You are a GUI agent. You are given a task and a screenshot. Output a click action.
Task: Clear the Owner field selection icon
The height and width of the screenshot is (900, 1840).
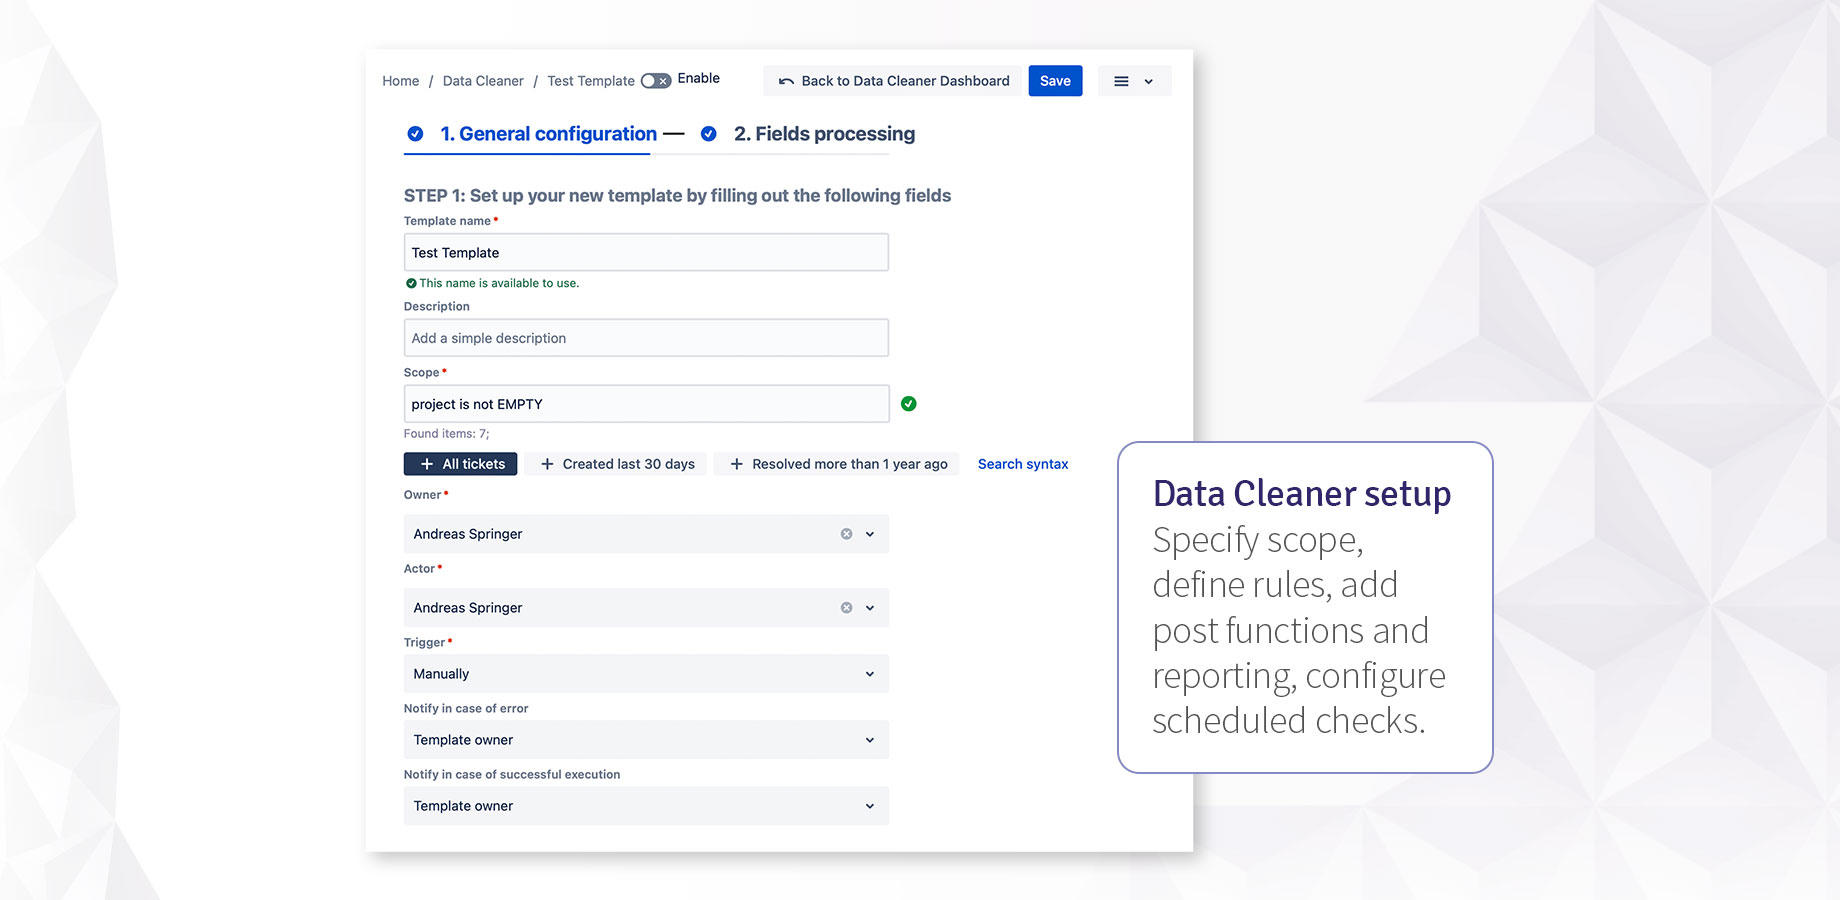click(846, 534)
